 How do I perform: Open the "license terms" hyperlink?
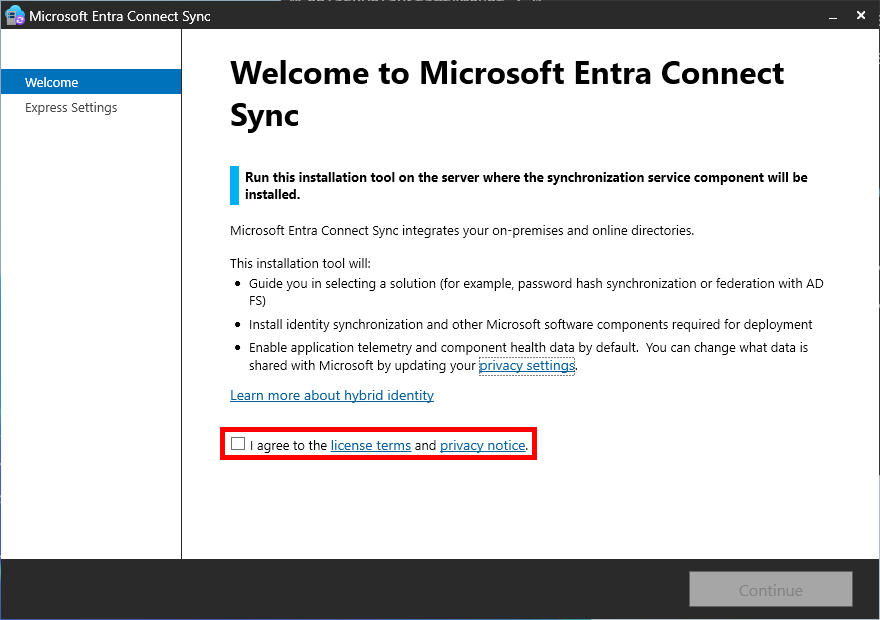370,445
